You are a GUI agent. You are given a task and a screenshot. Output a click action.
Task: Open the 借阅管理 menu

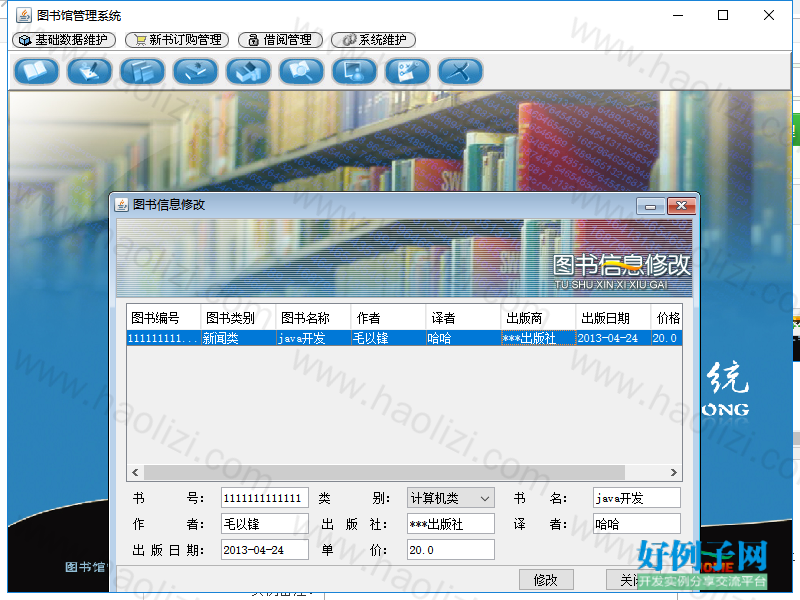coord(281,40)
